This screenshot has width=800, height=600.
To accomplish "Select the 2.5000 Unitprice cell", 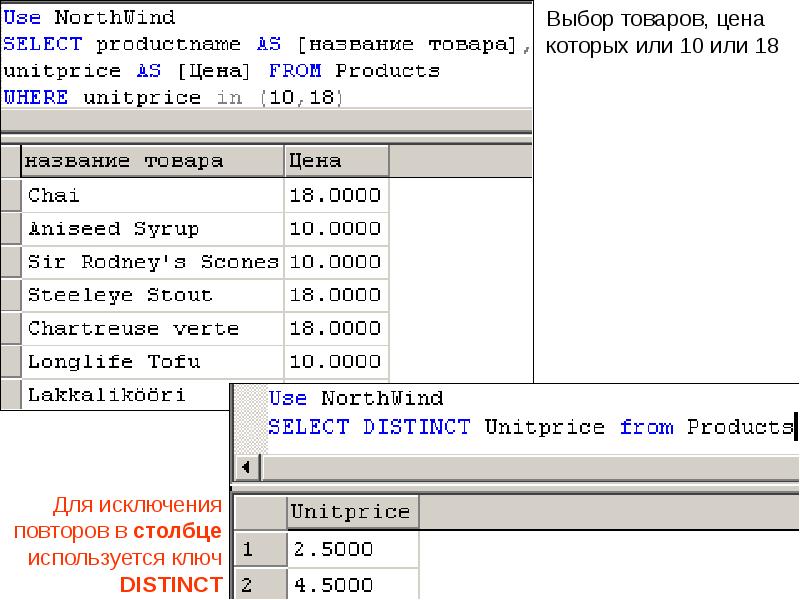I will point(353,549).
